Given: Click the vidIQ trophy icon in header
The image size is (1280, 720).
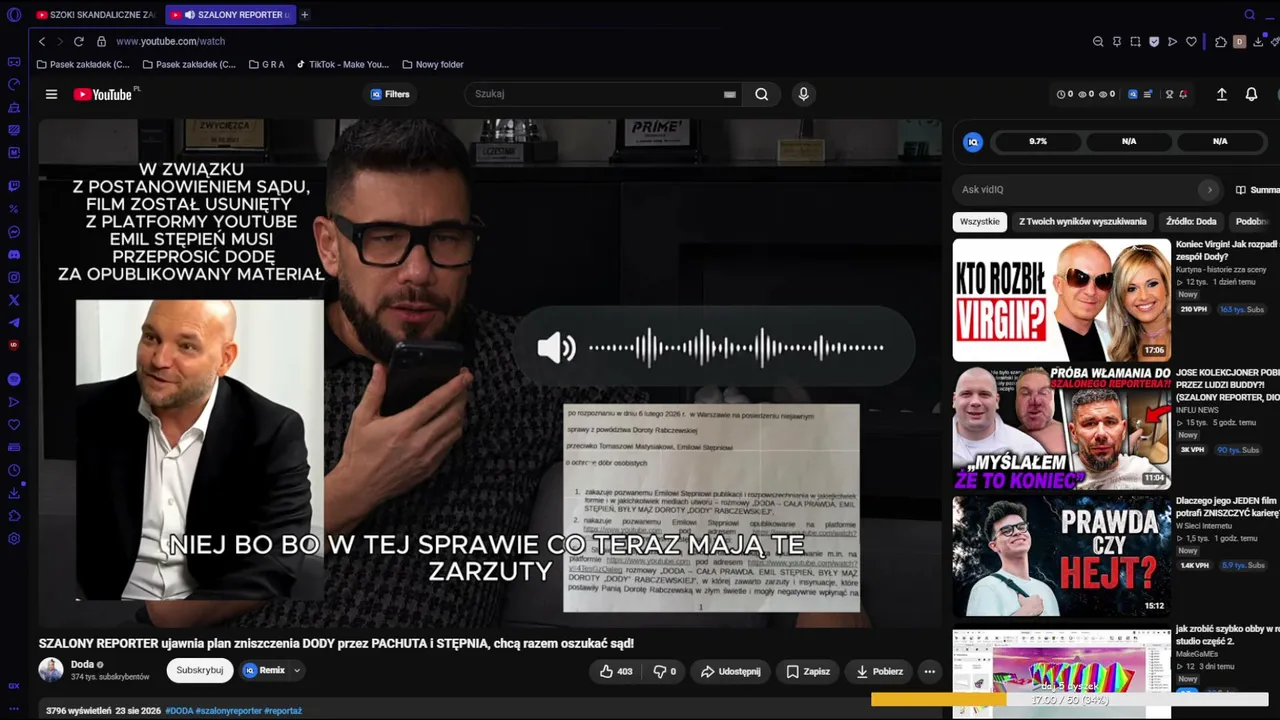Looking at the screenshot, I should 1169,94.
